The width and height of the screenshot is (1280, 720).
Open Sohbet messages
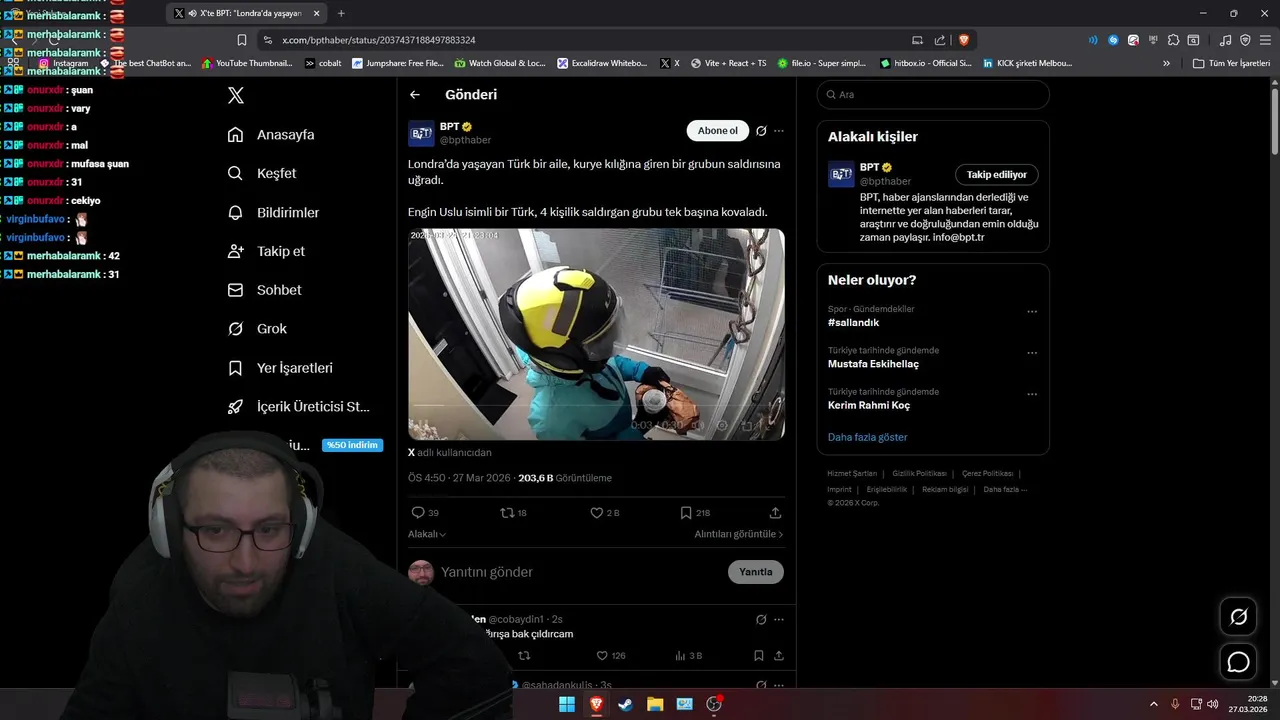264,290
